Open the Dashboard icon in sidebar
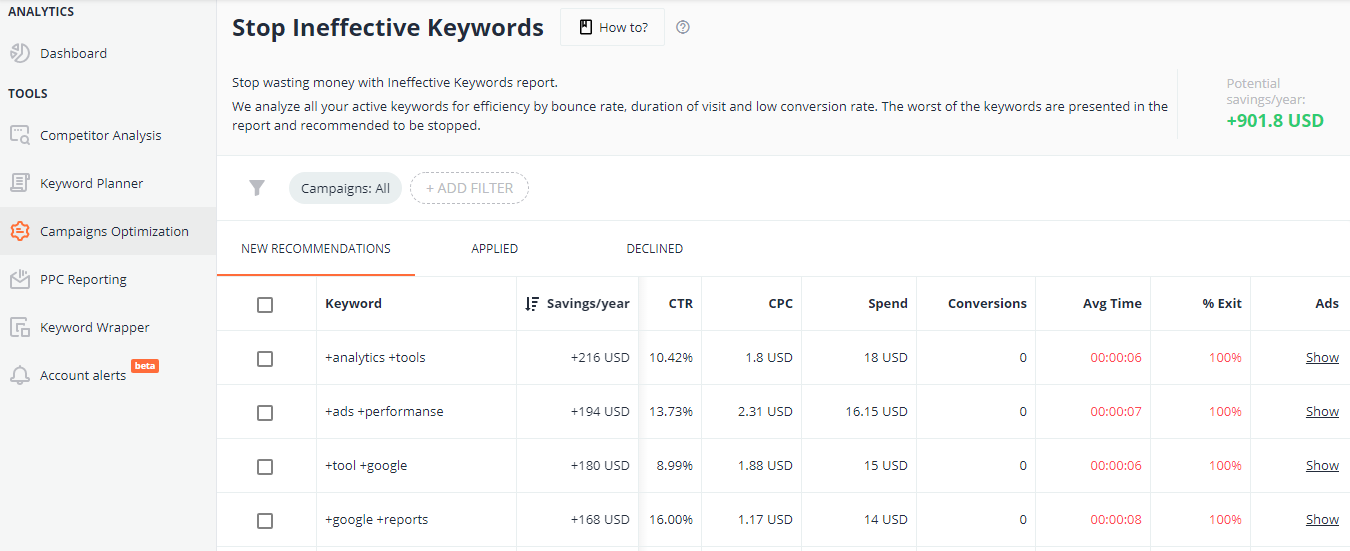 pyautogui.click(x=20, y=53)
